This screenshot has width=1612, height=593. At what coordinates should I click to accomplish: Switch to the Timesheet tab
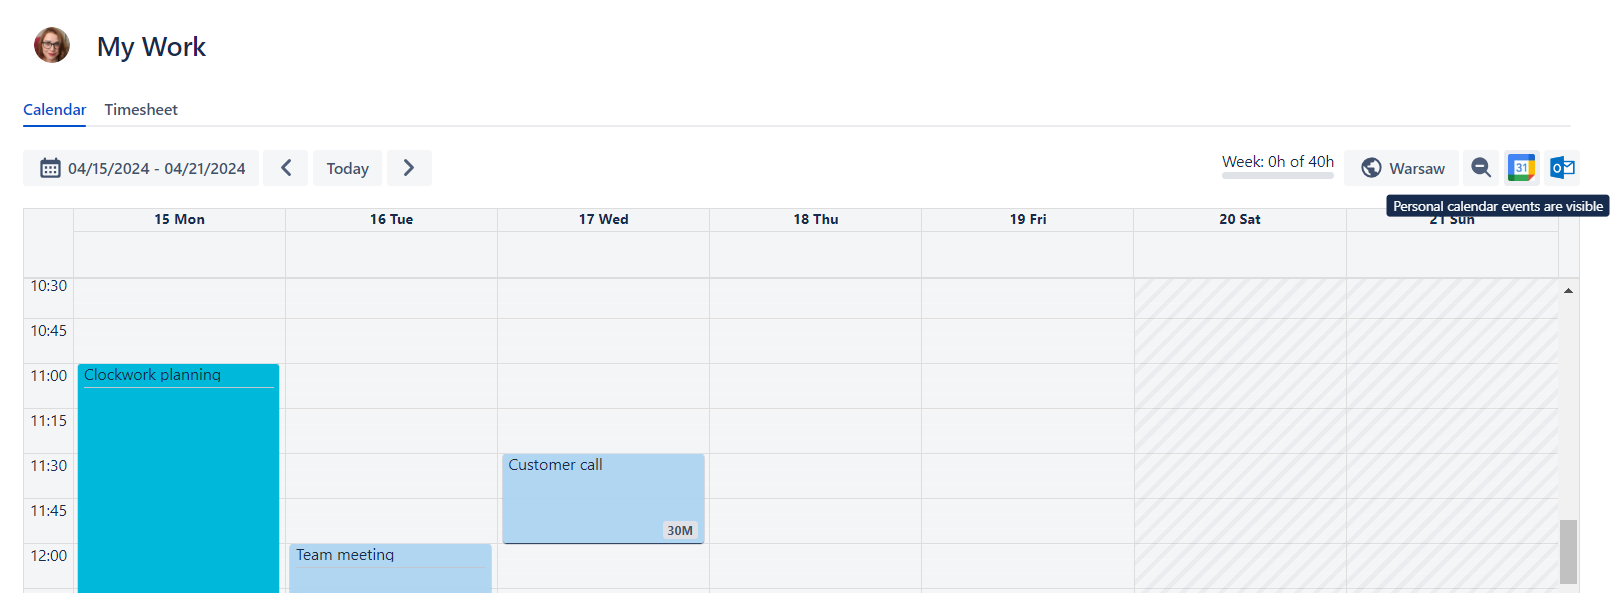coord(141,110)
